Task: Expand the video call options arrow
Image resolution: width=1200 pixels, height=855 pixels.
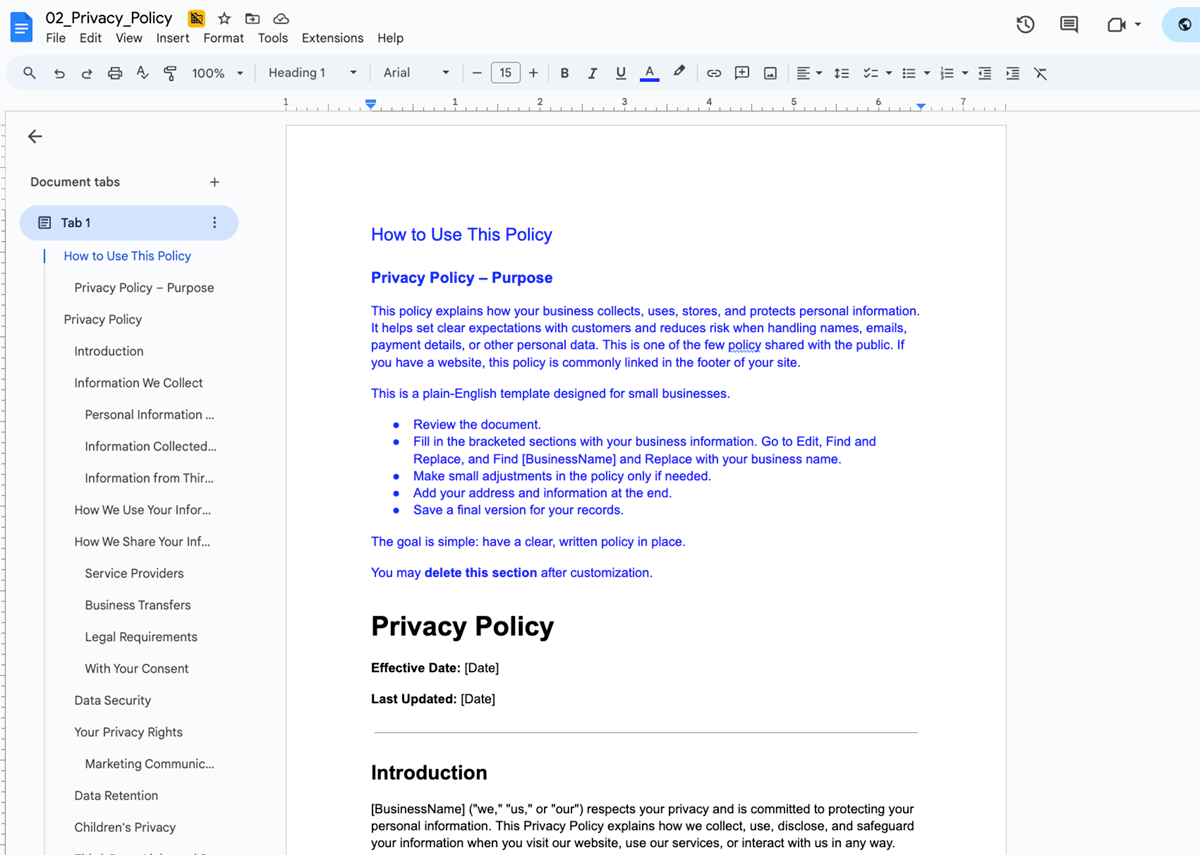Action: [1138, 25]
